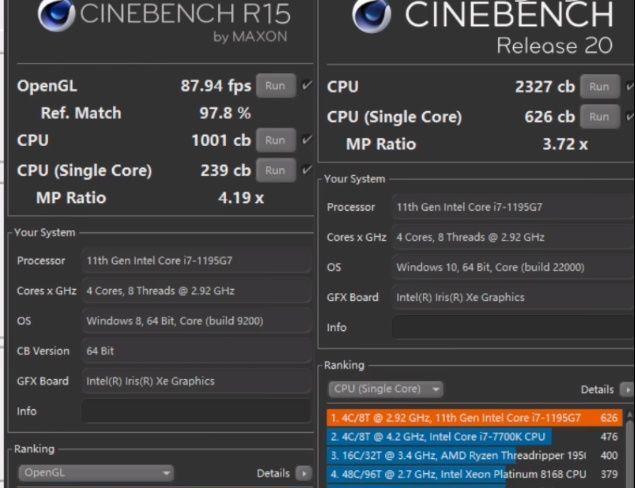This screenshot has height=488, width=635.
Task: Click R20 GFX Board value Iris Xe Graphics
Action: 513,297
